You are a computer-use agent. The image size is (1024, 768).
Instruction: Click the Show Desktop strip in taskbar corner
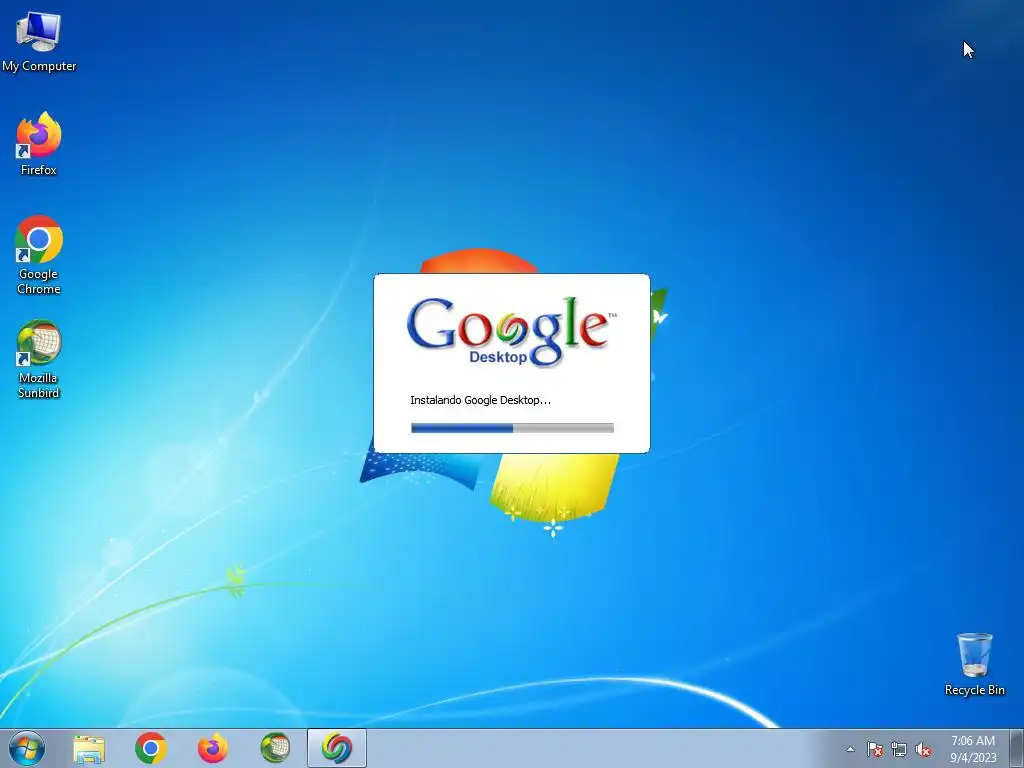[1016, 748]
